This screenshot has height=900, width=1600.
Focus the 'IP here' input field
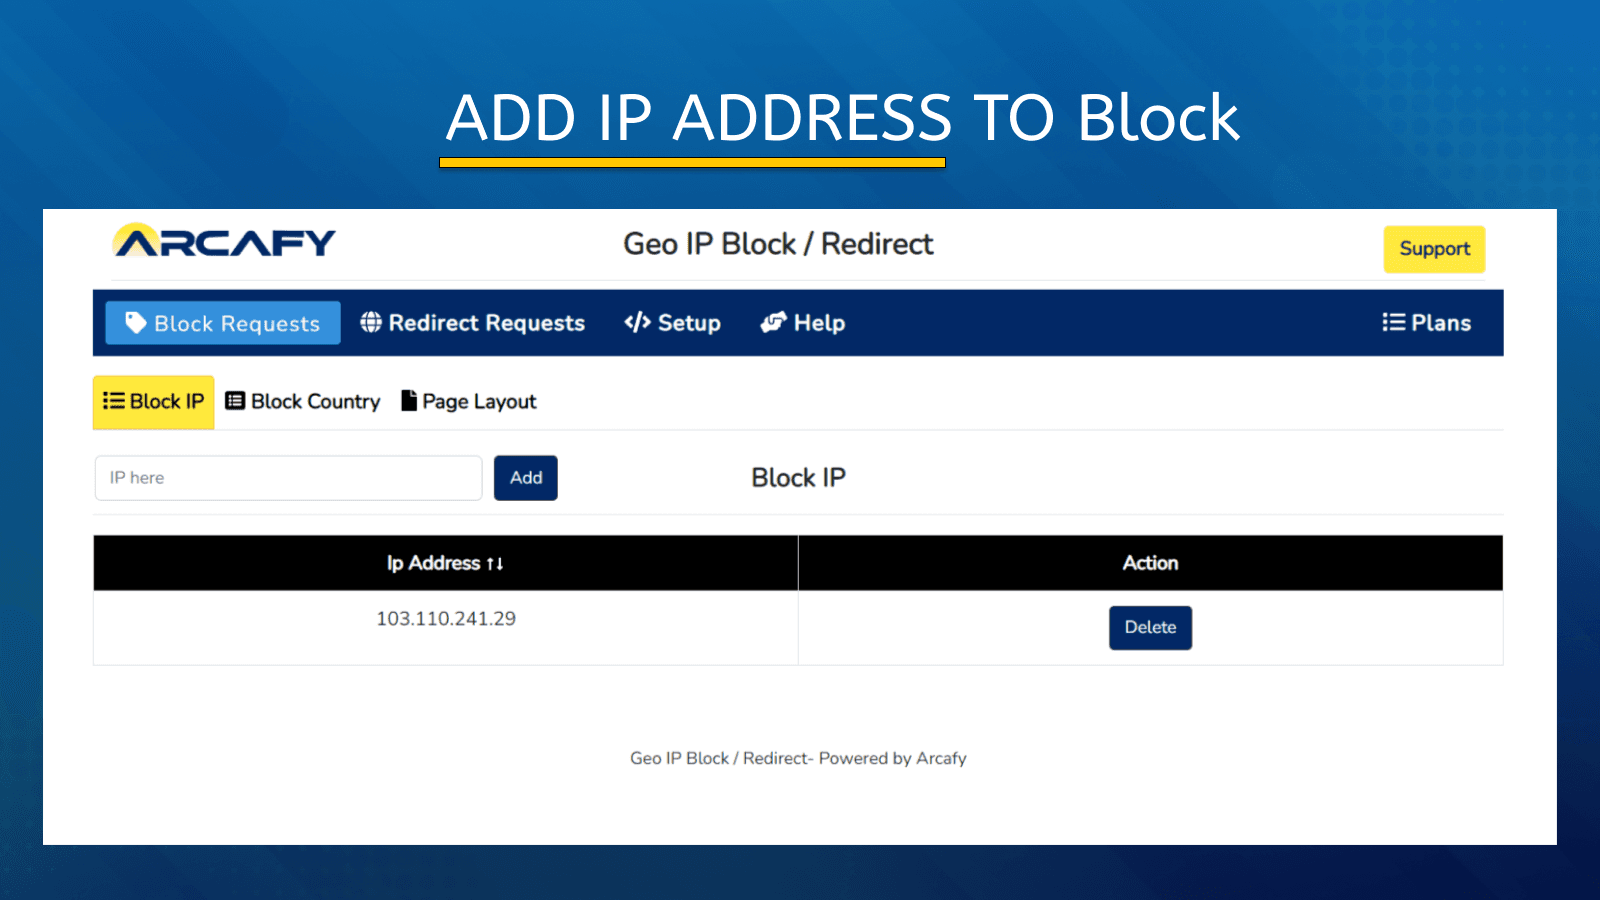click(x=288, y=478)
